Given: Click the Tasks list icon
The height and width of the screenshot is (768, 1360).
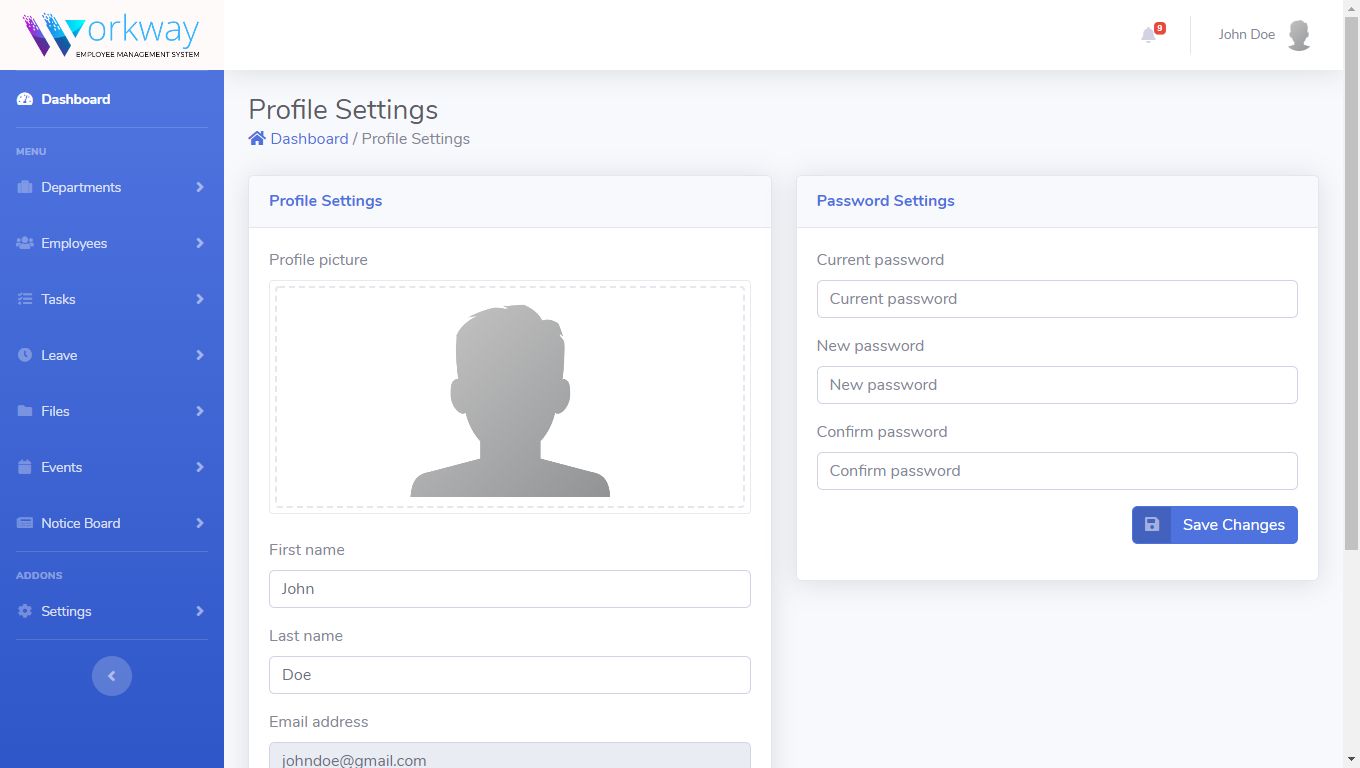Looking at the screenshot, I should point(25,299).
